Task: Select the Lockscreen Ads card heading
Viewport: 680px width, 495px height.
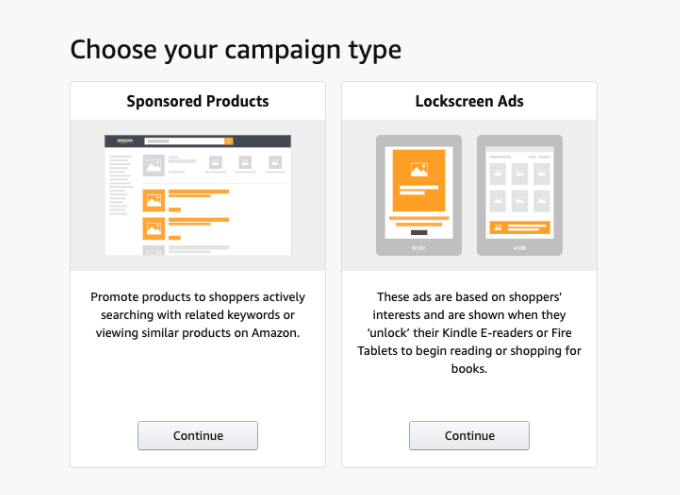Action: point(469,101)
